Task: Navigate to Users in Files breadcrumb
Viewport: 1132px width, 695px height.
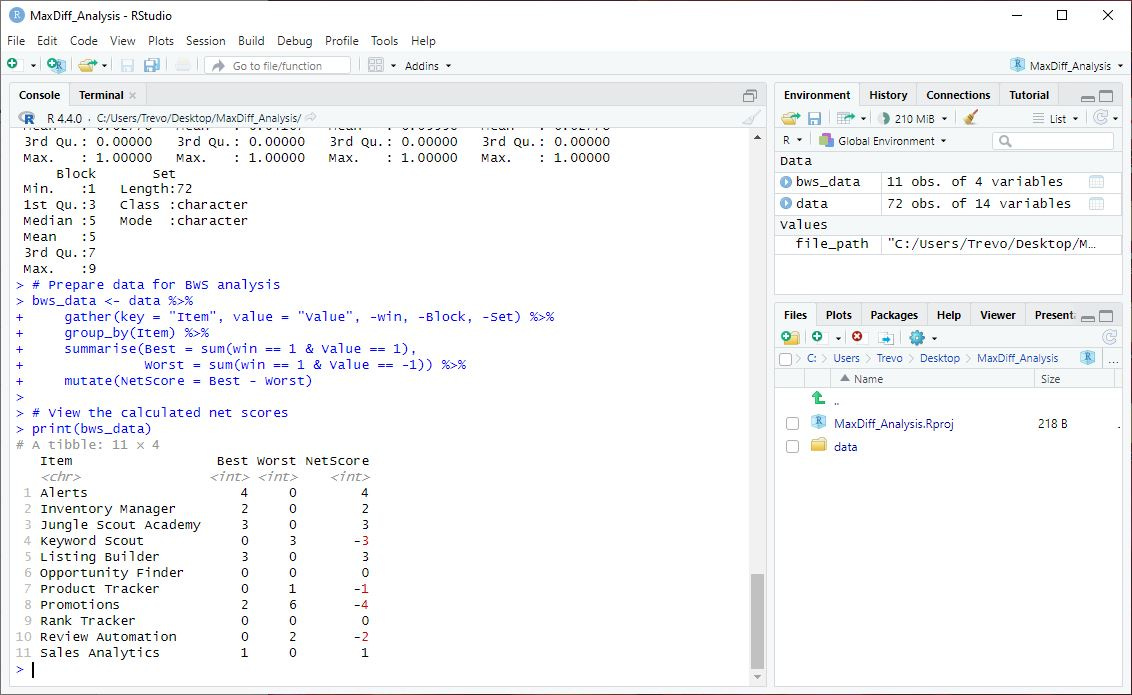Action: point(846,358)
